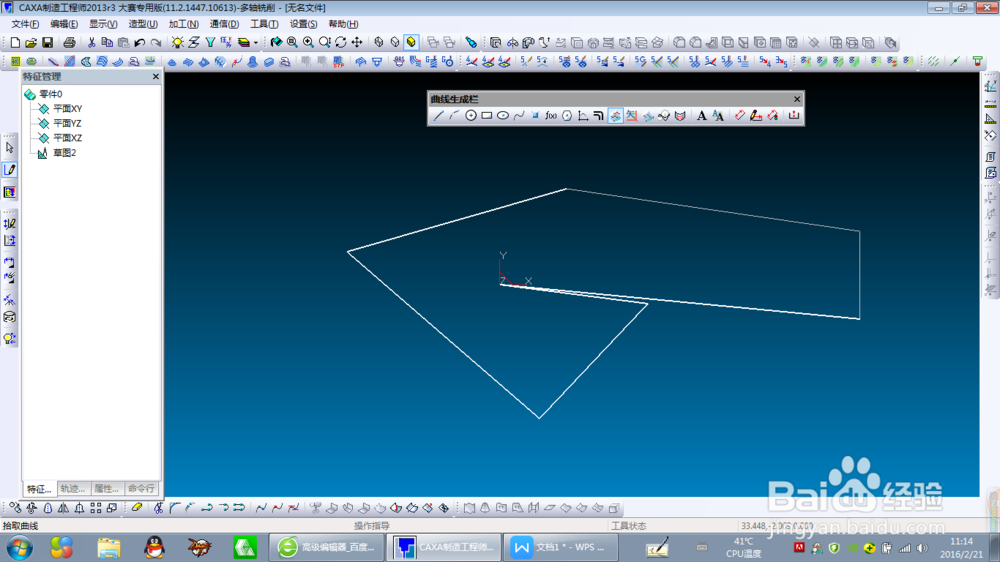Select the offset curve tool
The width and height of the screenshot is (1000, 562).
coord(599,115)
